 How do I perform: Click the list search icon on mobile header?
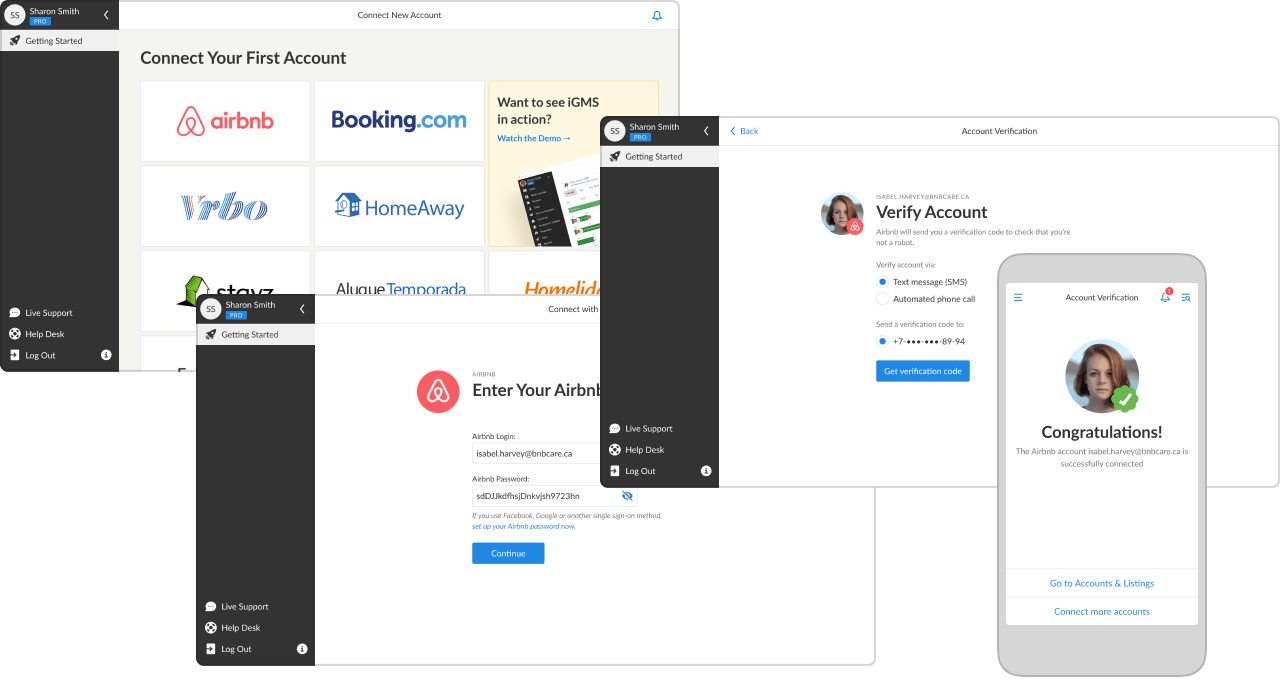coord(1186,298)
